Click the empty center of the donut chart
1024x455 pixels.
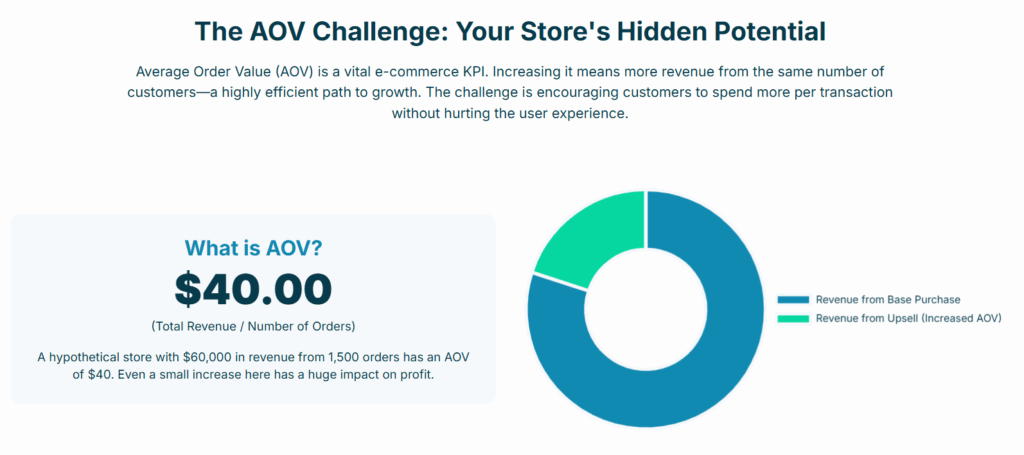click(x=645, y=309)
